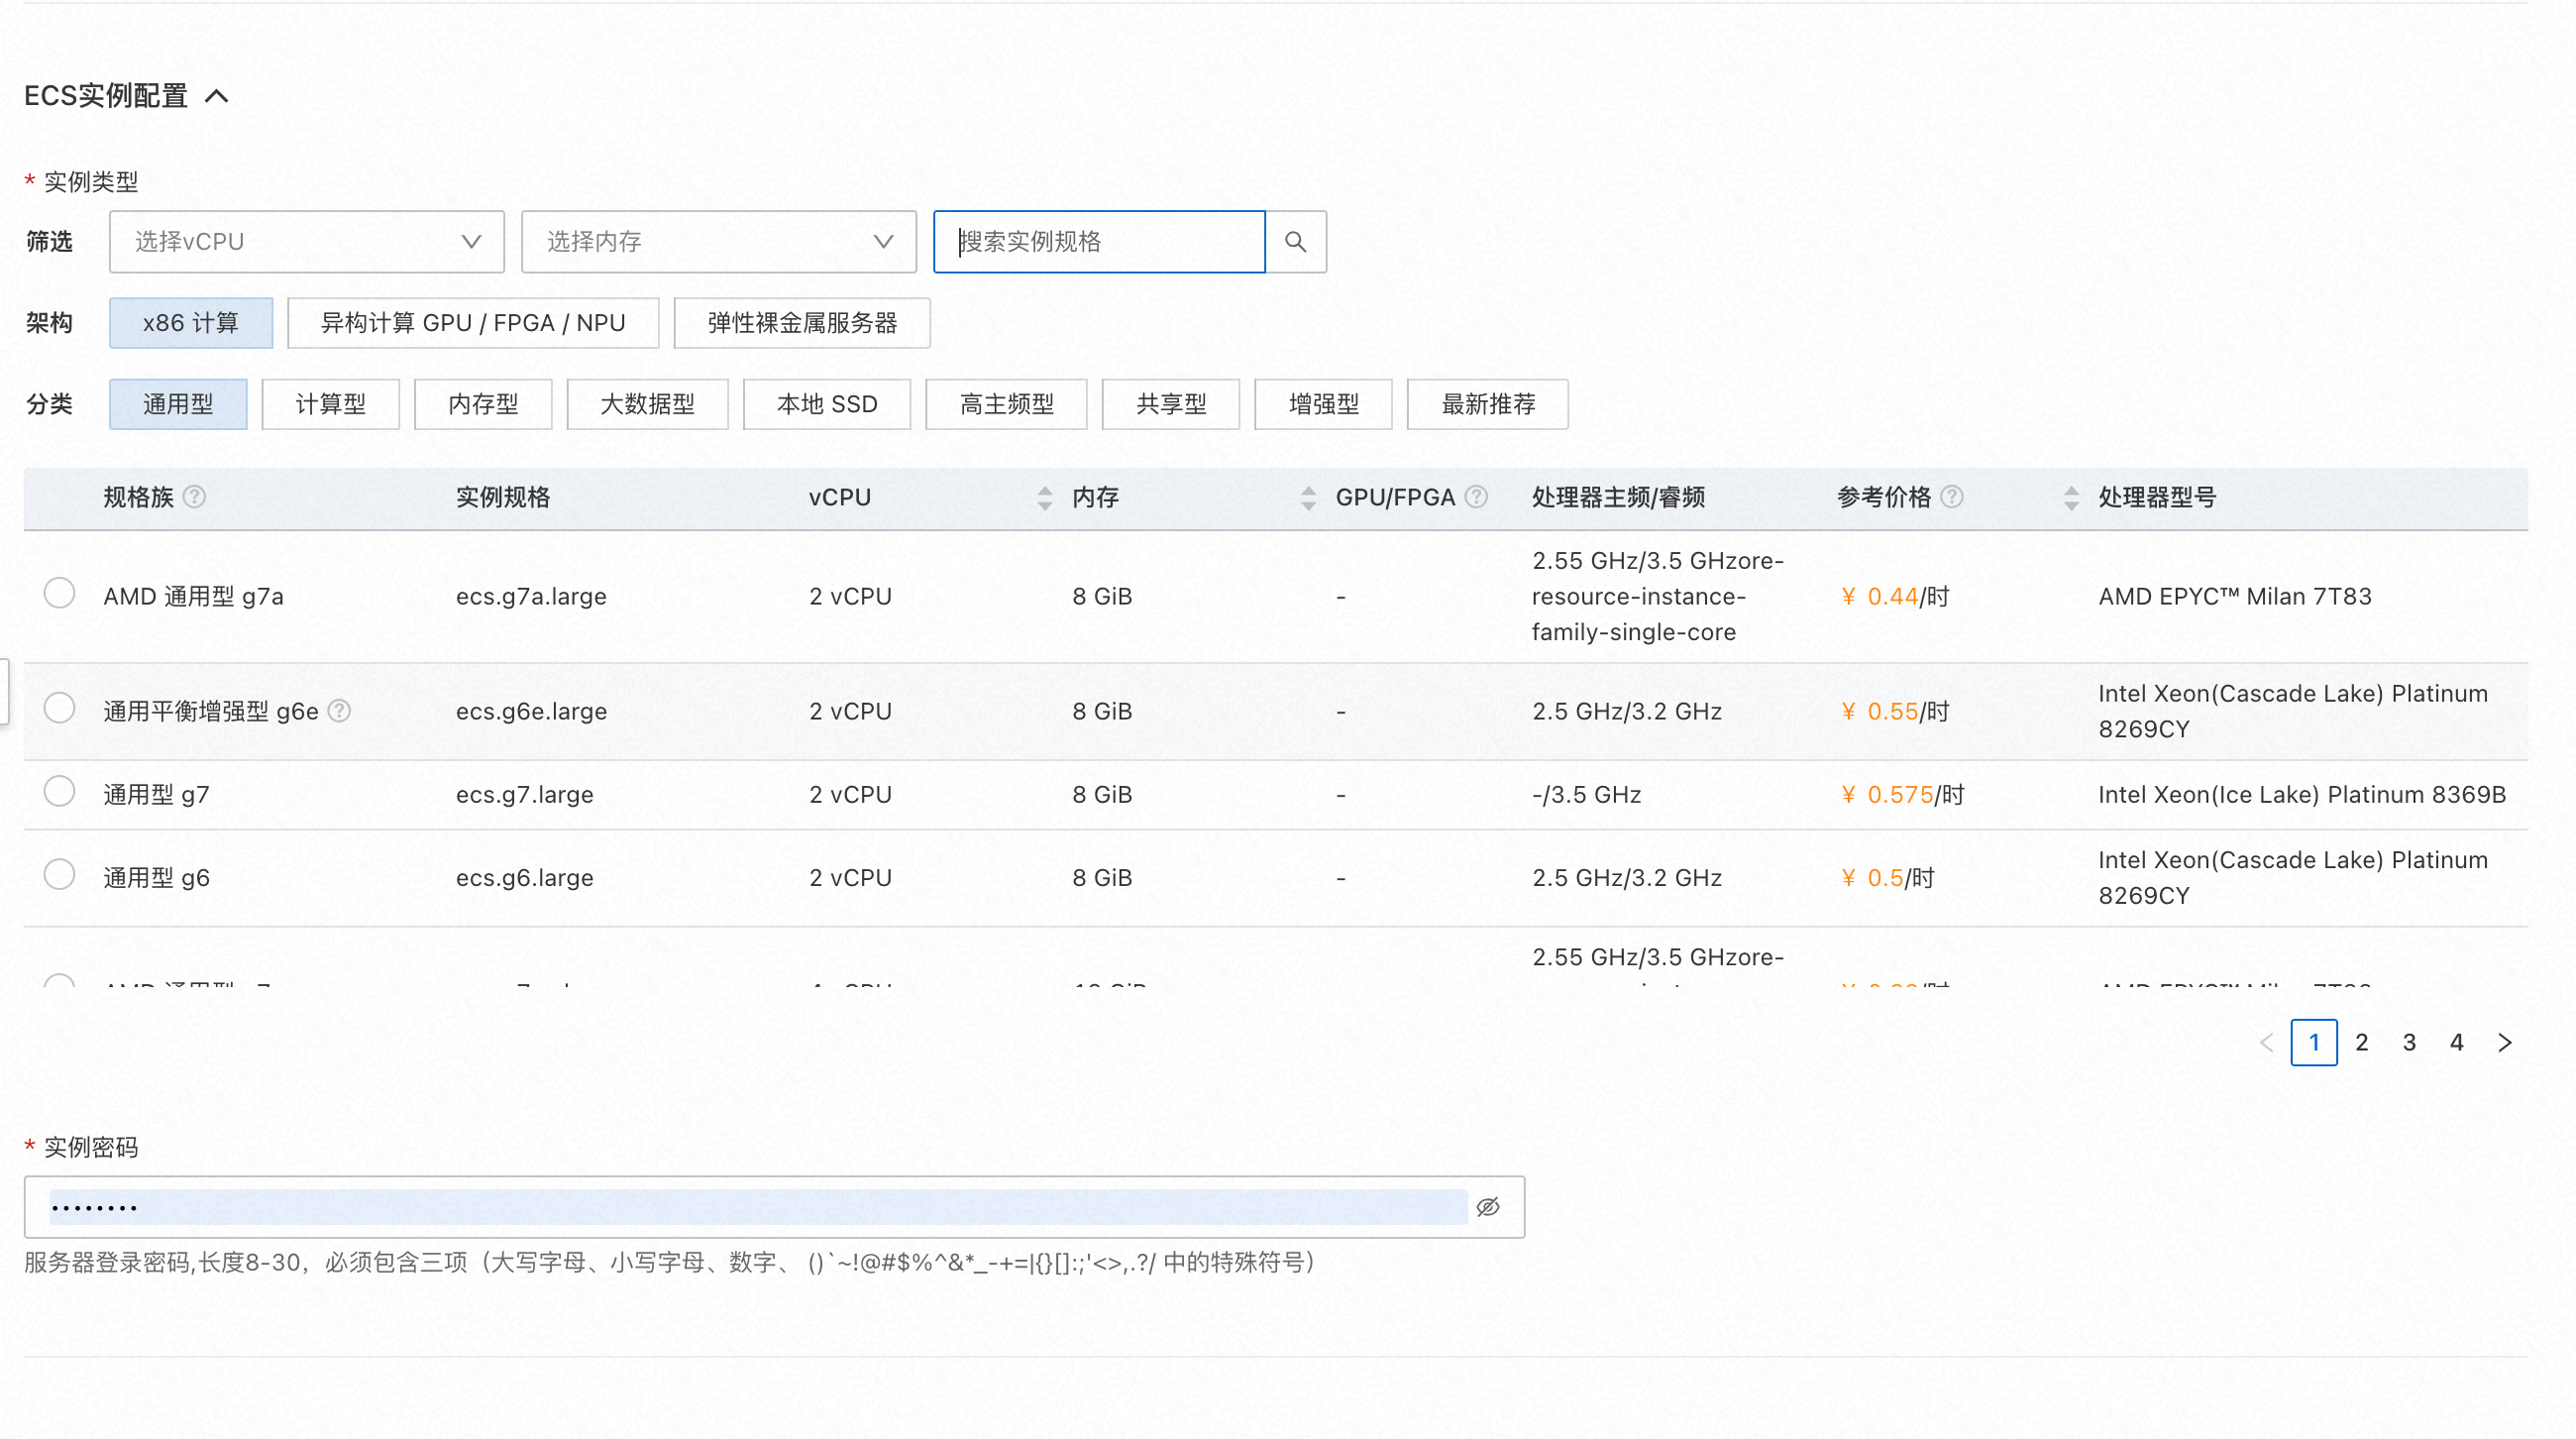Go to page 2
The width and height of the screenshot is (2576, 1439).
(2362, 1043)
